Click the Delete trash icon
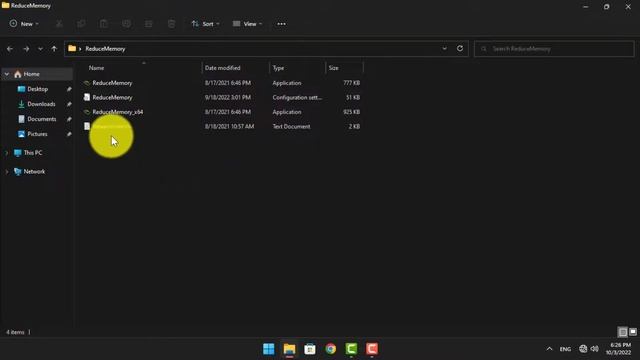The height and width of the screenshot is (360, 640). [x=171, y=24]
